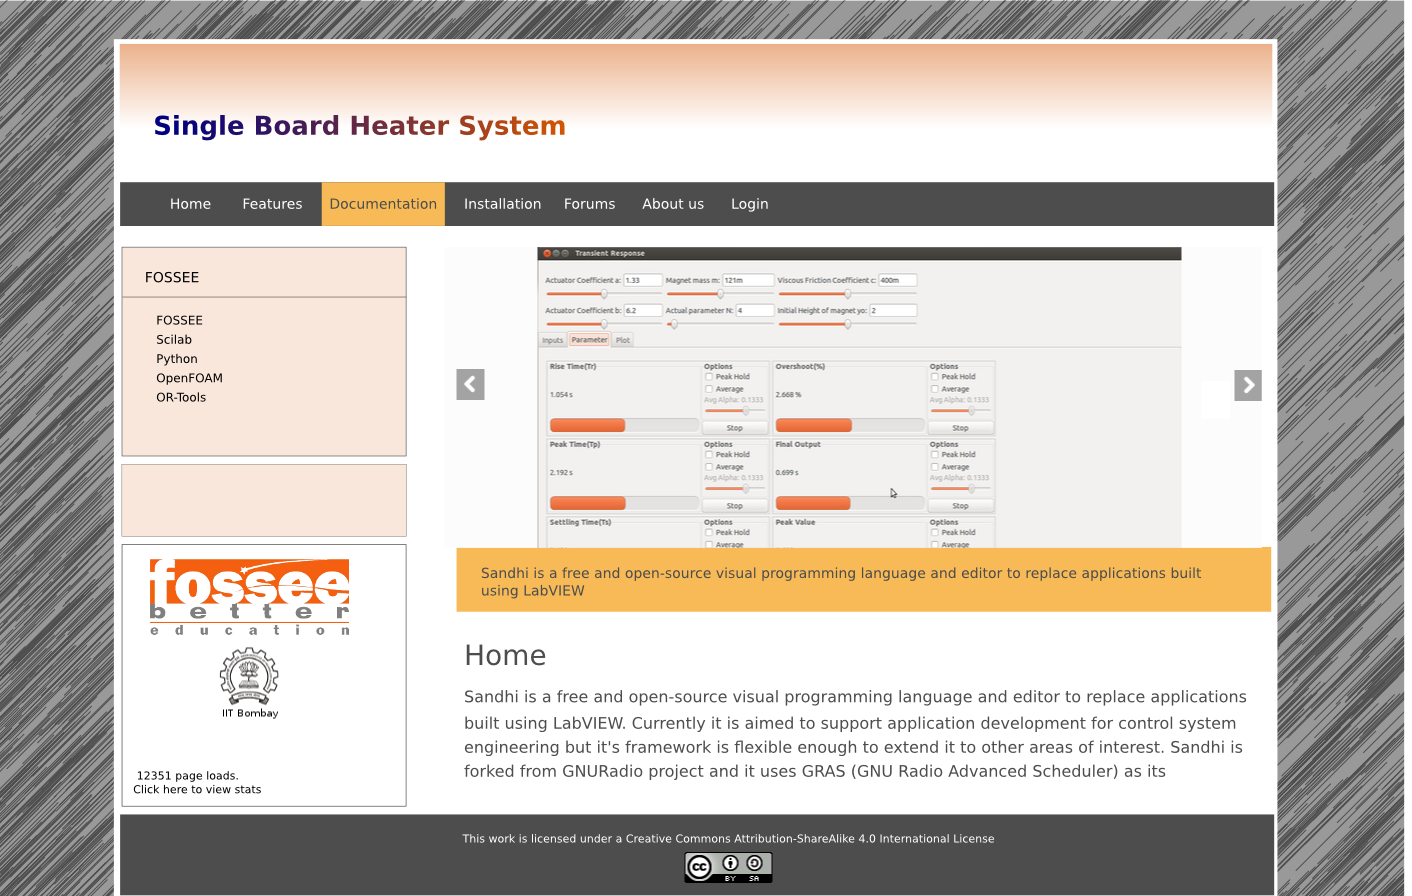
Task: Open the Forums page
Action: click(x=589, y=204)
